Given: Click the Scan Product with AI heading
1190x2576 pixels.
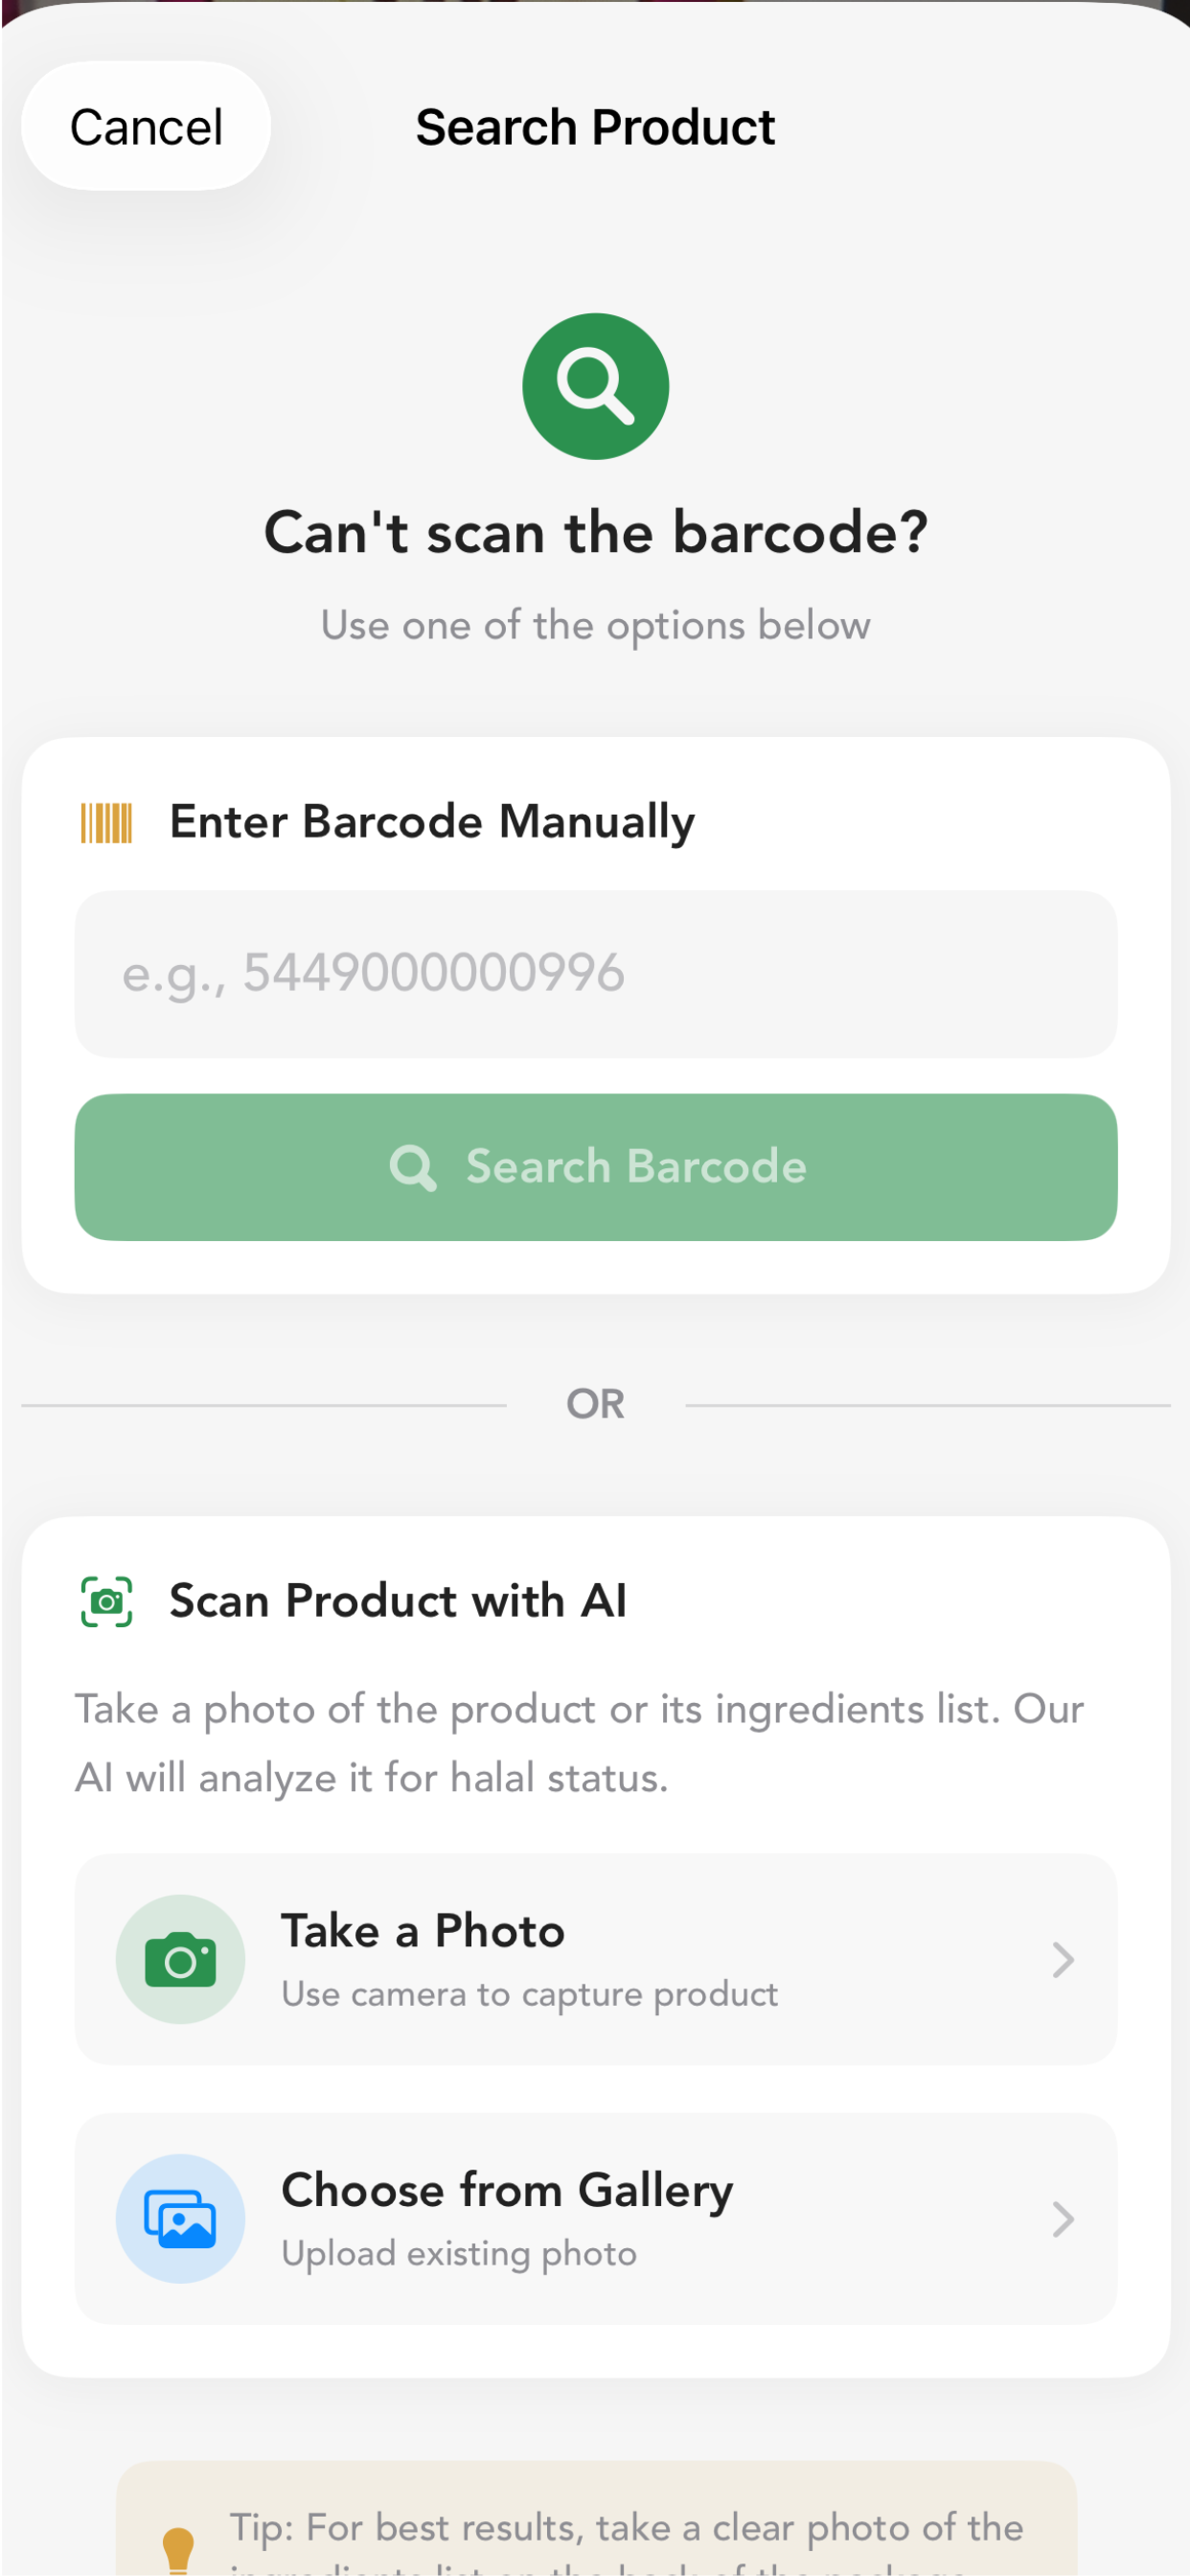Looking at the screenshot, I should point(398,1601).
